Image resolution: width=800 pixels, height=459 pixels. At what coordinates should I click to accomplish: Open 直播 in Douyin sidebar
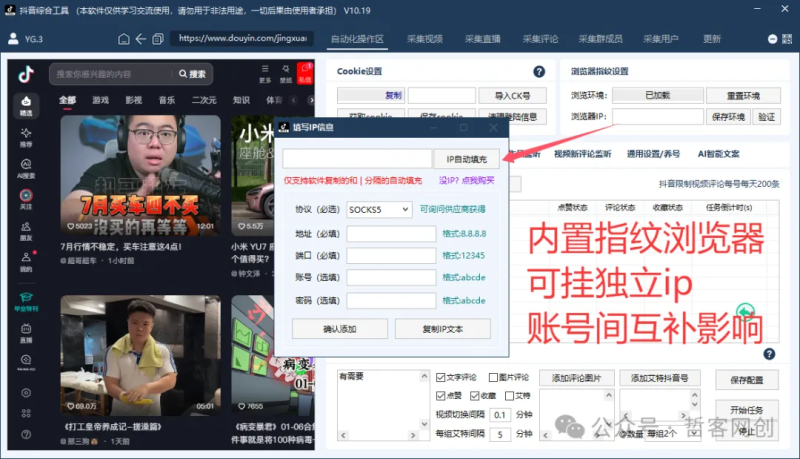click(x=26, y=333)
